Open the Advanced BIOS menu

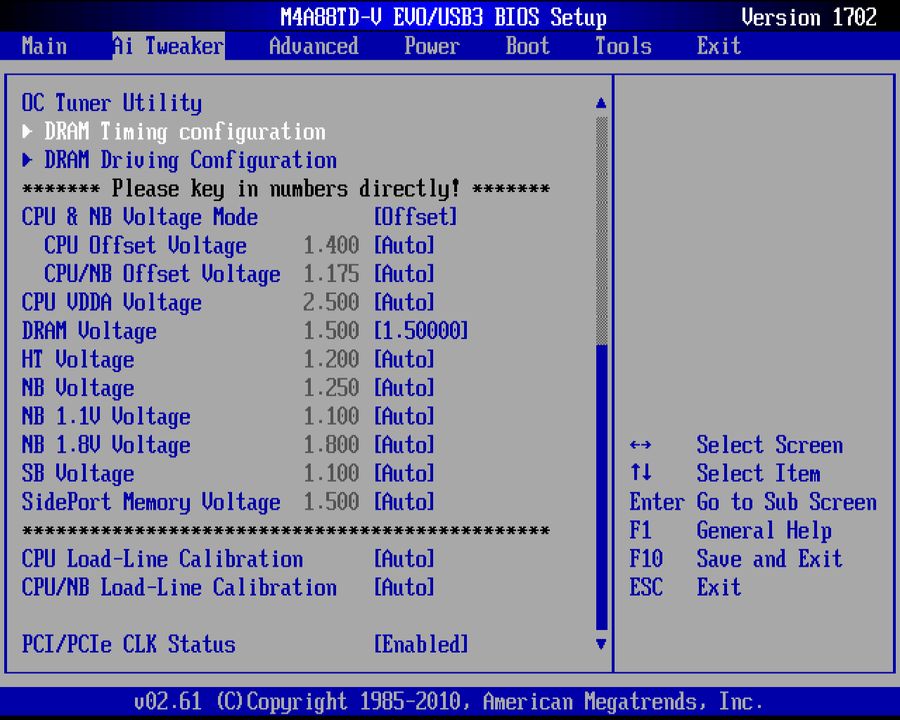pyautogui.click(x=313, y=46)
